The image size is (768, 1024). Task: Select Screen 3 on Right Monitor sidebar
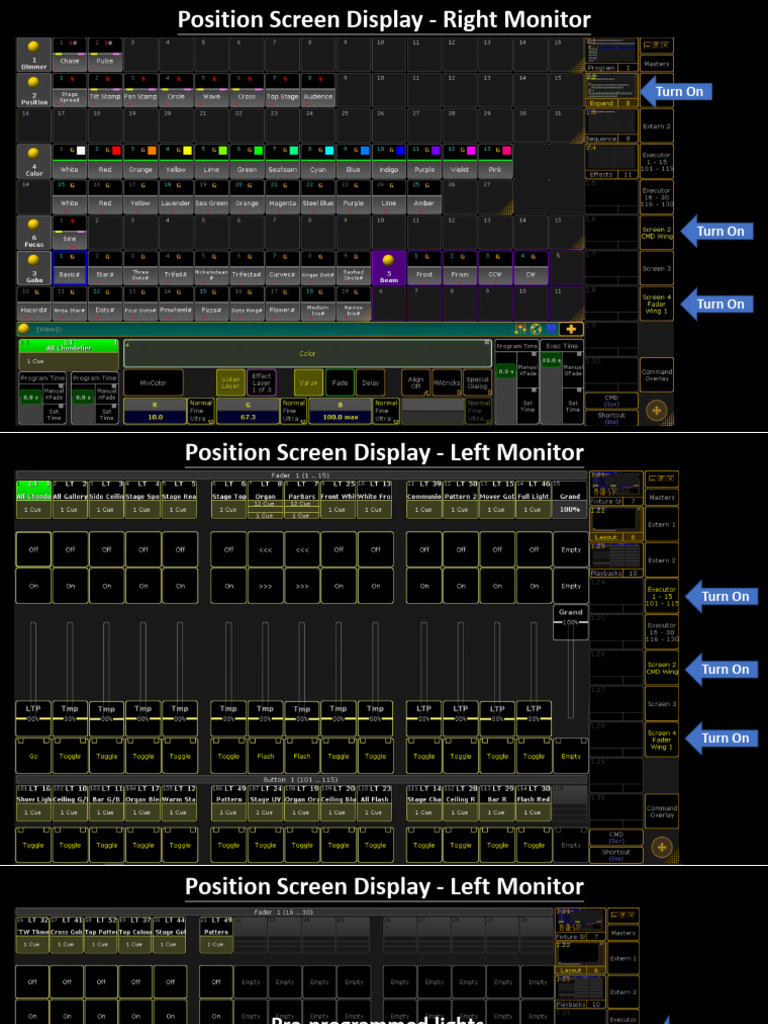656,268
